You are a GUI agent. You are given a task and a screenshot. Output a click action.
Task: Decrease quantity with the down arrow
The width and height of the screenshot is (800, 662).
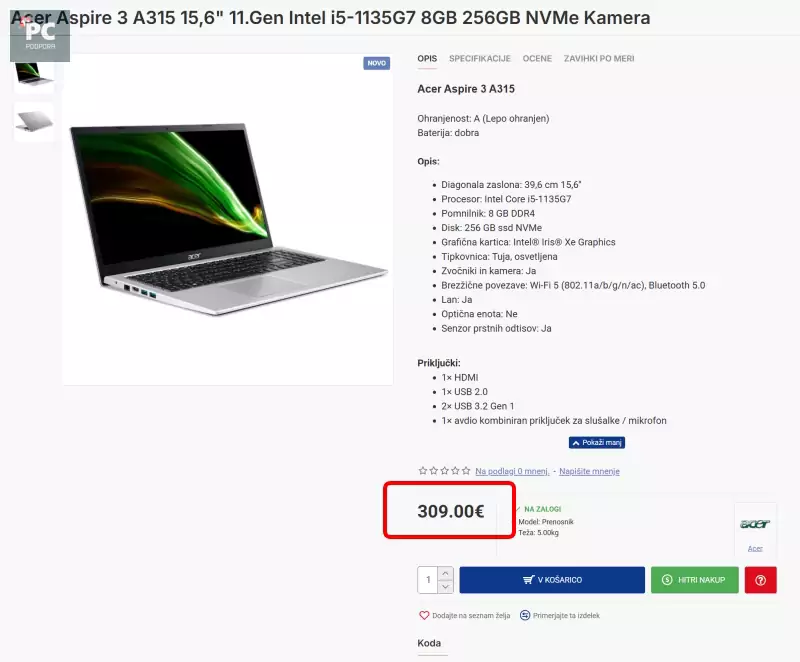coord(445,587)
